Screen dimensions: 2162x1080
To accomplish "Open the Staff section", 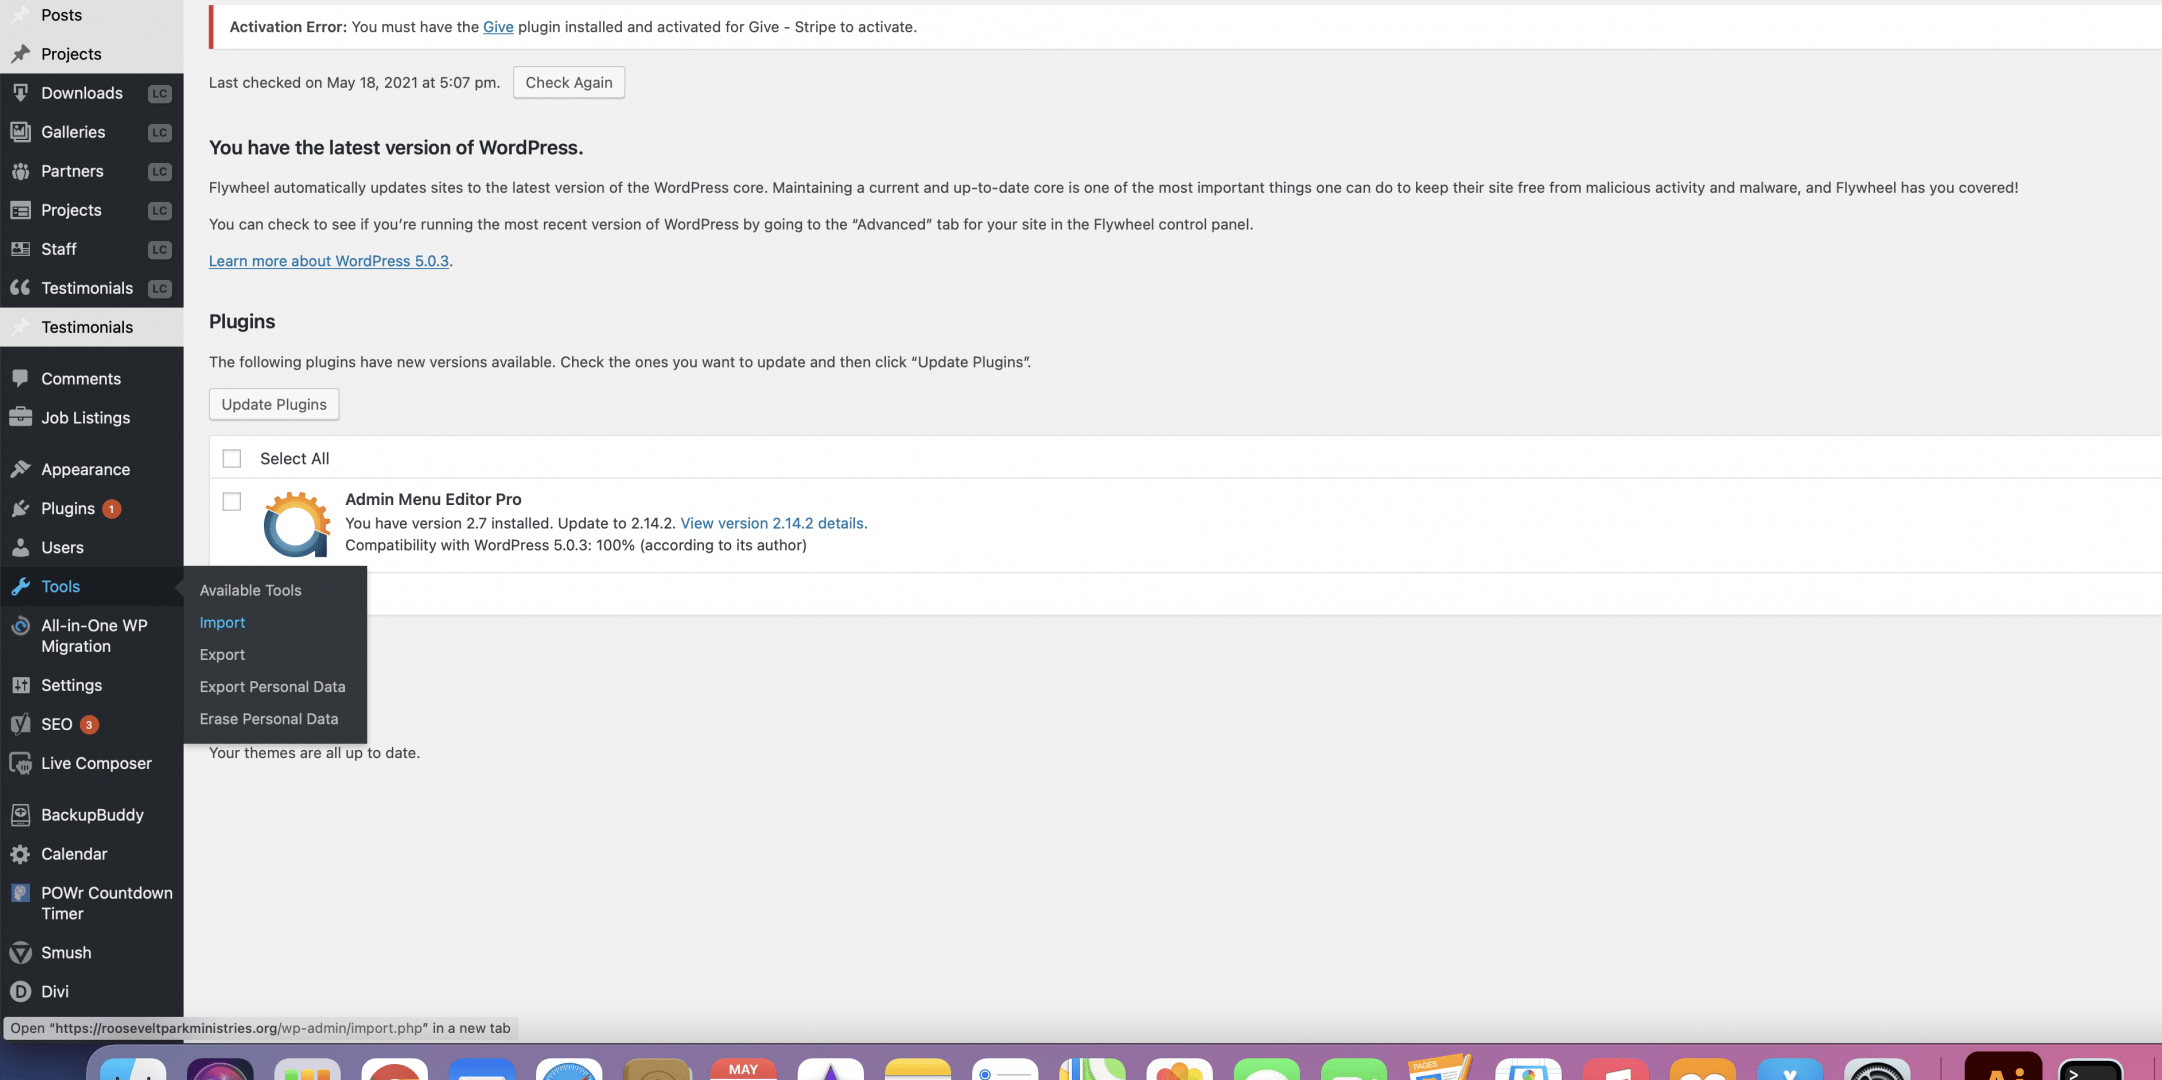I will (58, 249).
